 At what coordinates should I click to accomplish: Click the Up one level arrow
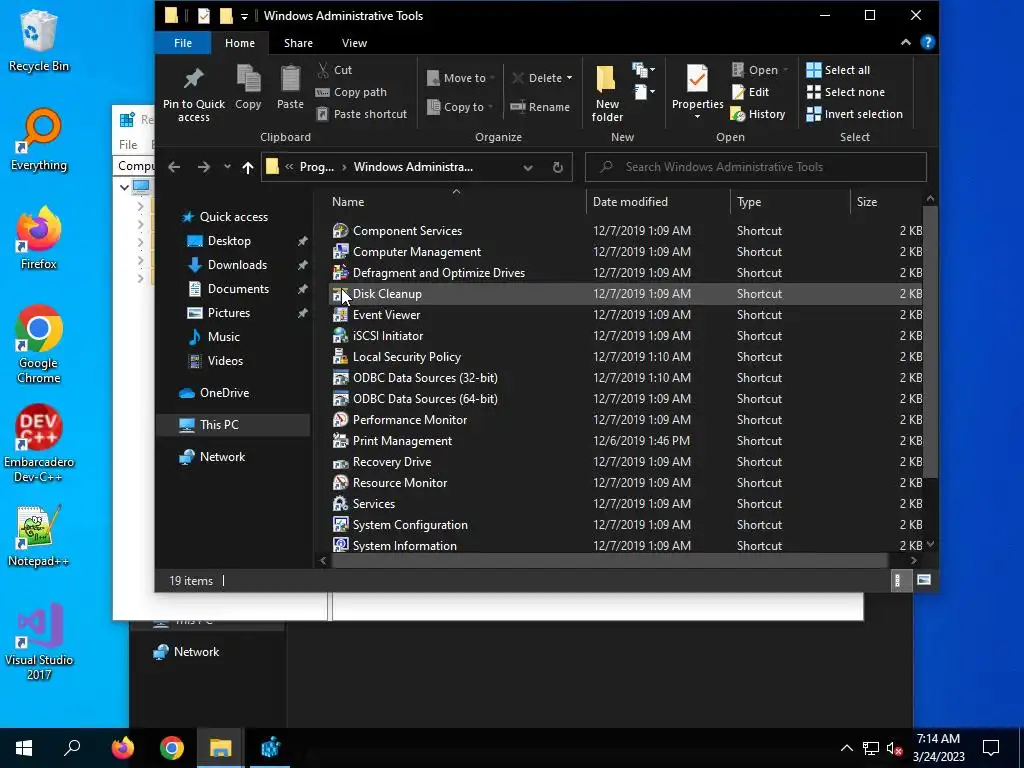(x=248, y=167)
